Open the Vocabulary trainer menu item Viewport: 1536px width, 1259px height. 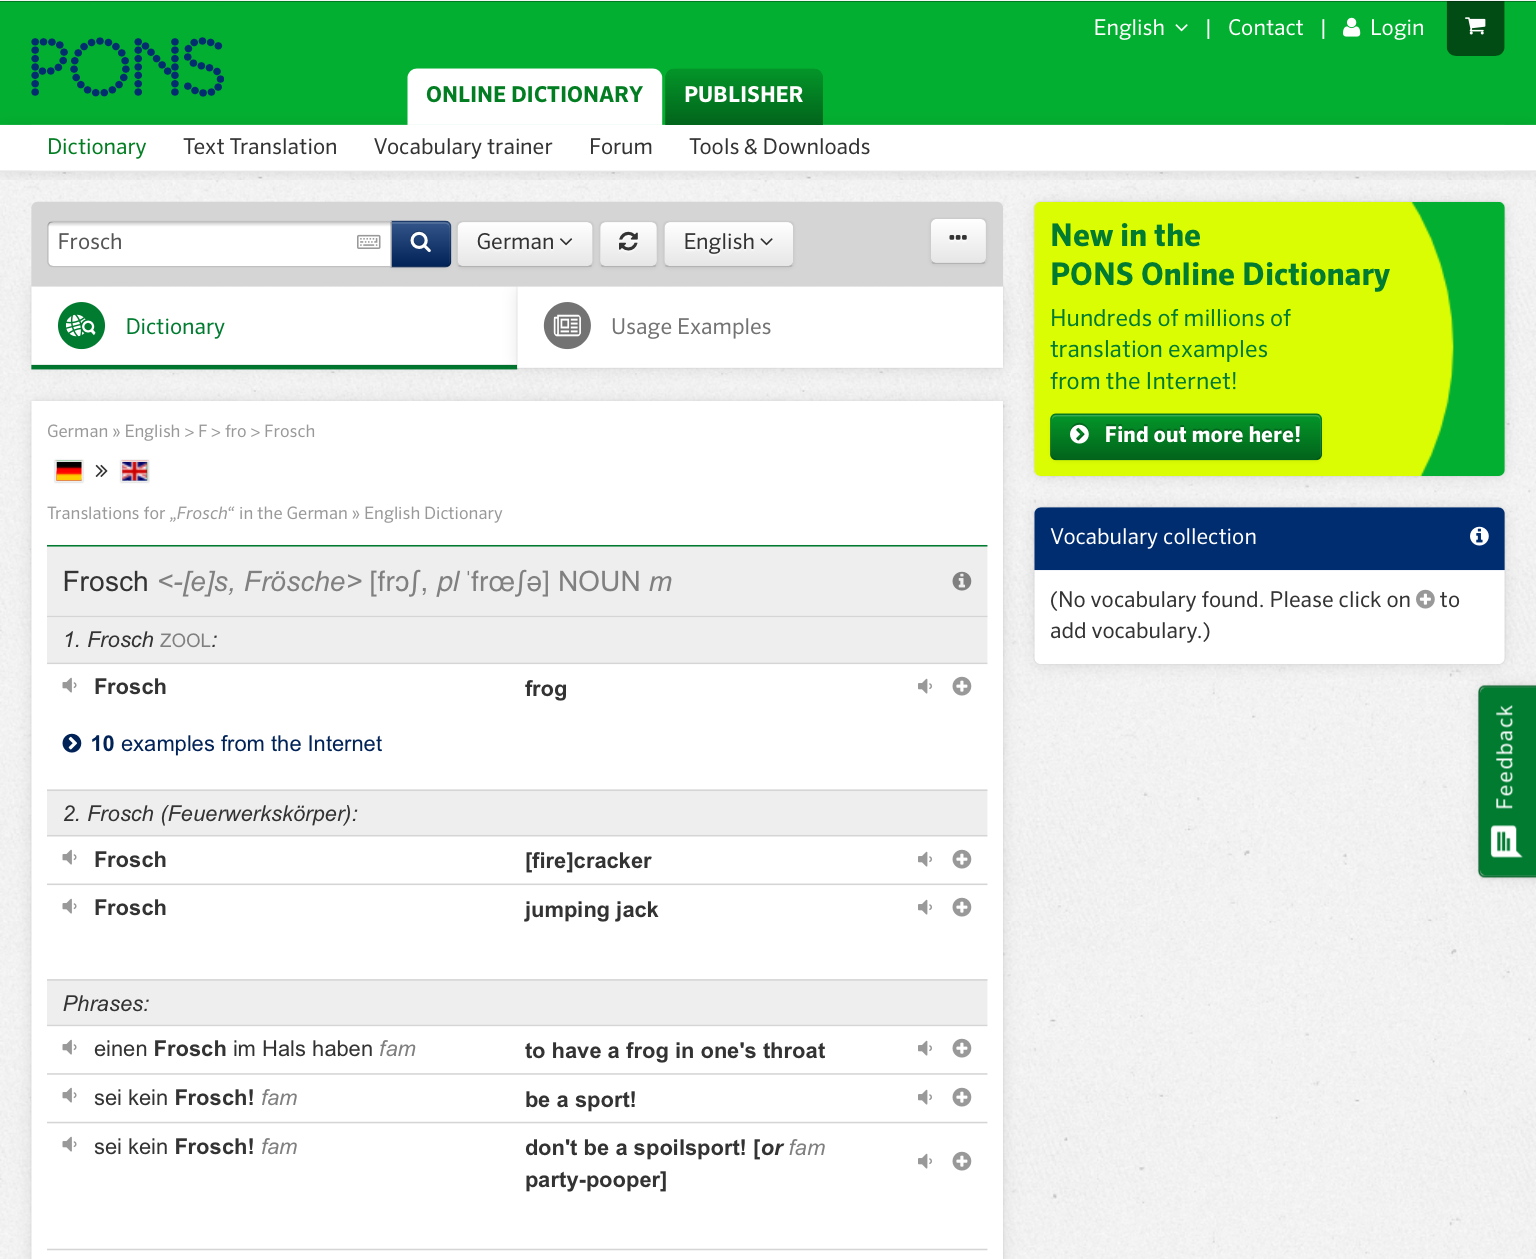pyautogui.click(x=463, y=147)
